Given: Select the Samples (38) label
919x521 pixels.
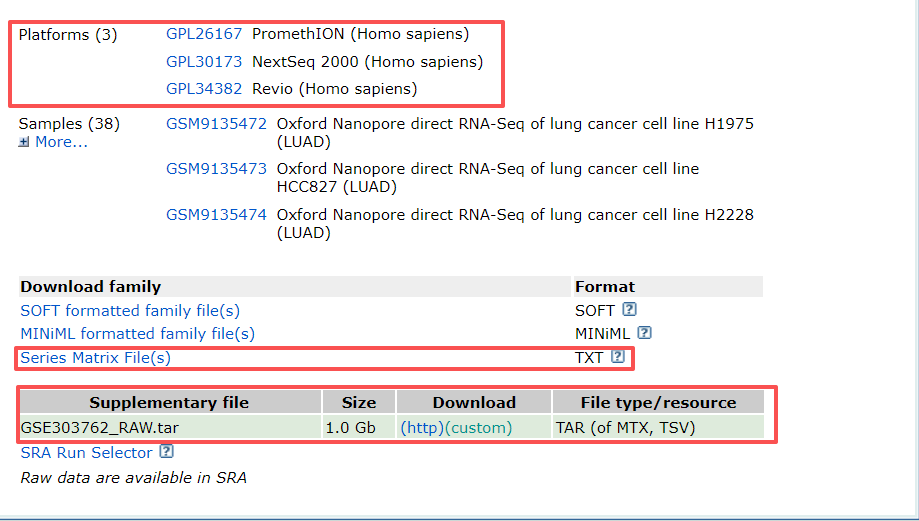Looking at the screenshot, I should pos(69,124).
